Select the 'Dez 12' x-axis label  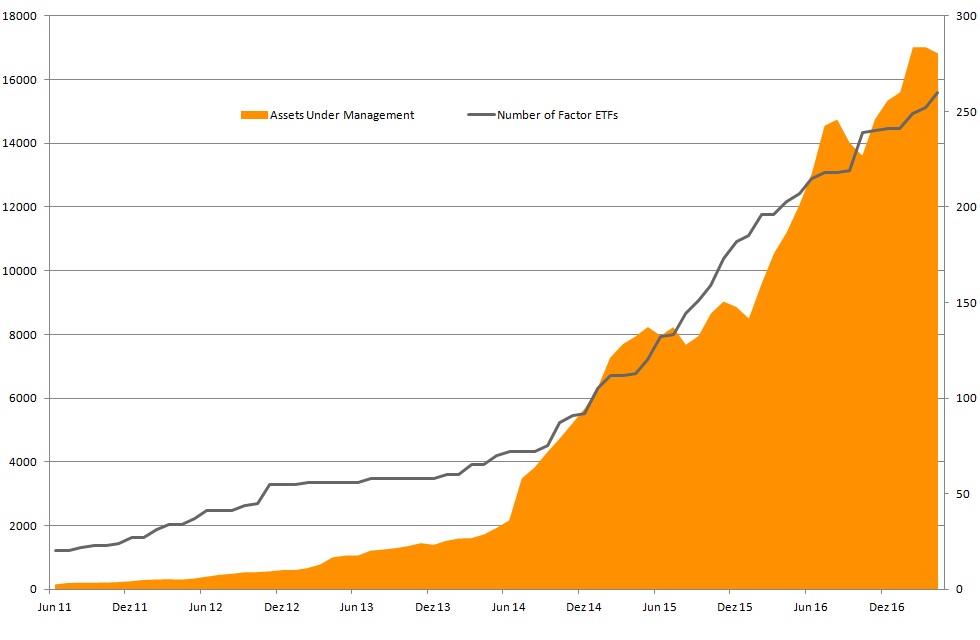[281, 606]
